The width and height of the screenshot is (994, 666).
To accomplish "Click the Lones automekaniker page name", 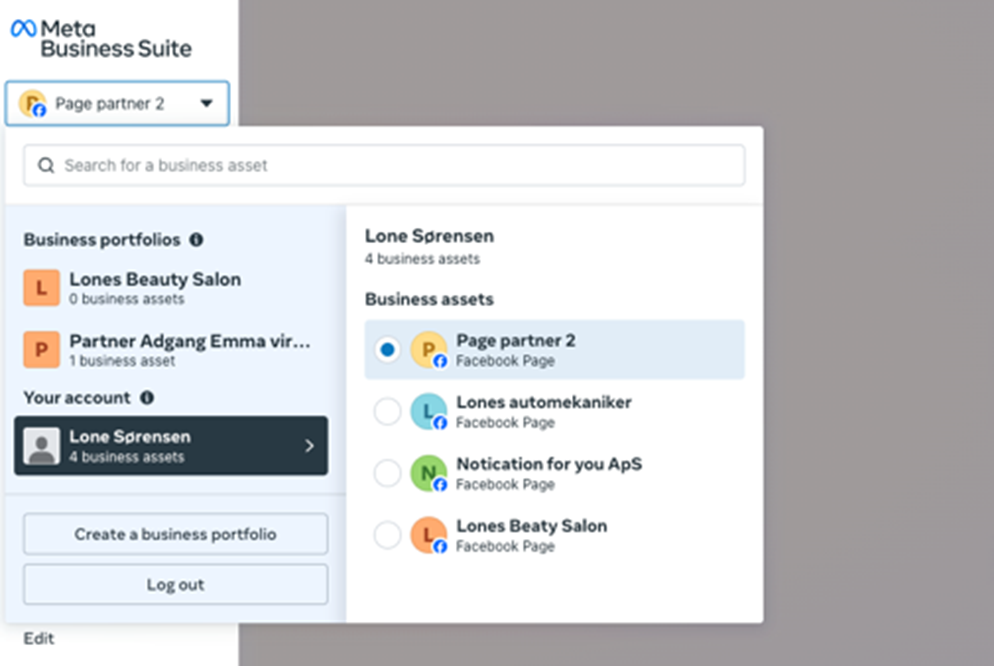I will (x=544, y=402).
